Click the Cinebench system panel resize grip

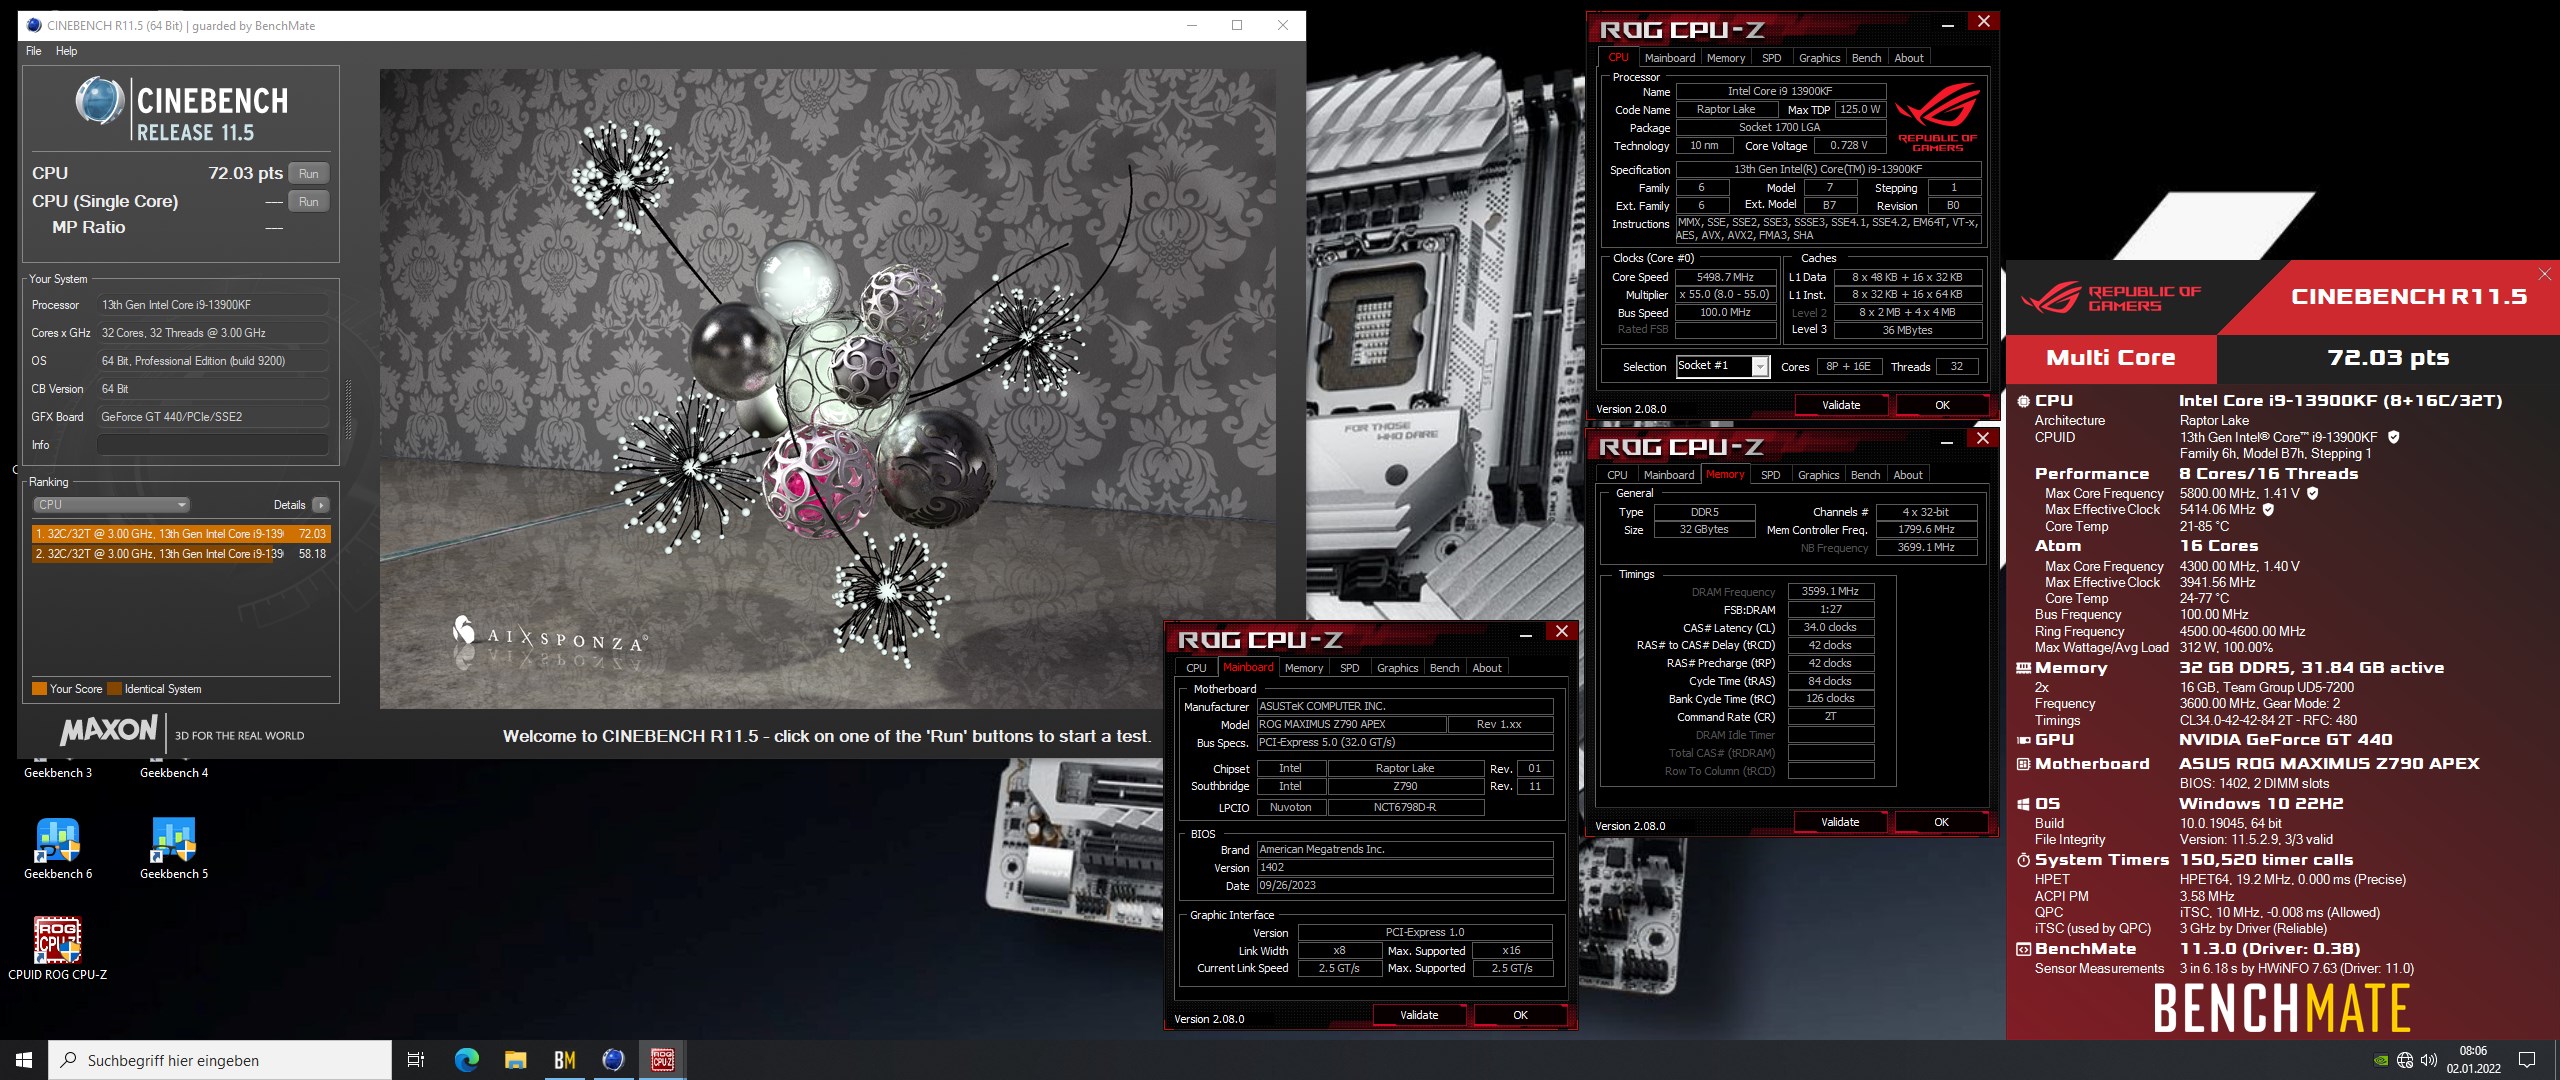click(348, 410)
